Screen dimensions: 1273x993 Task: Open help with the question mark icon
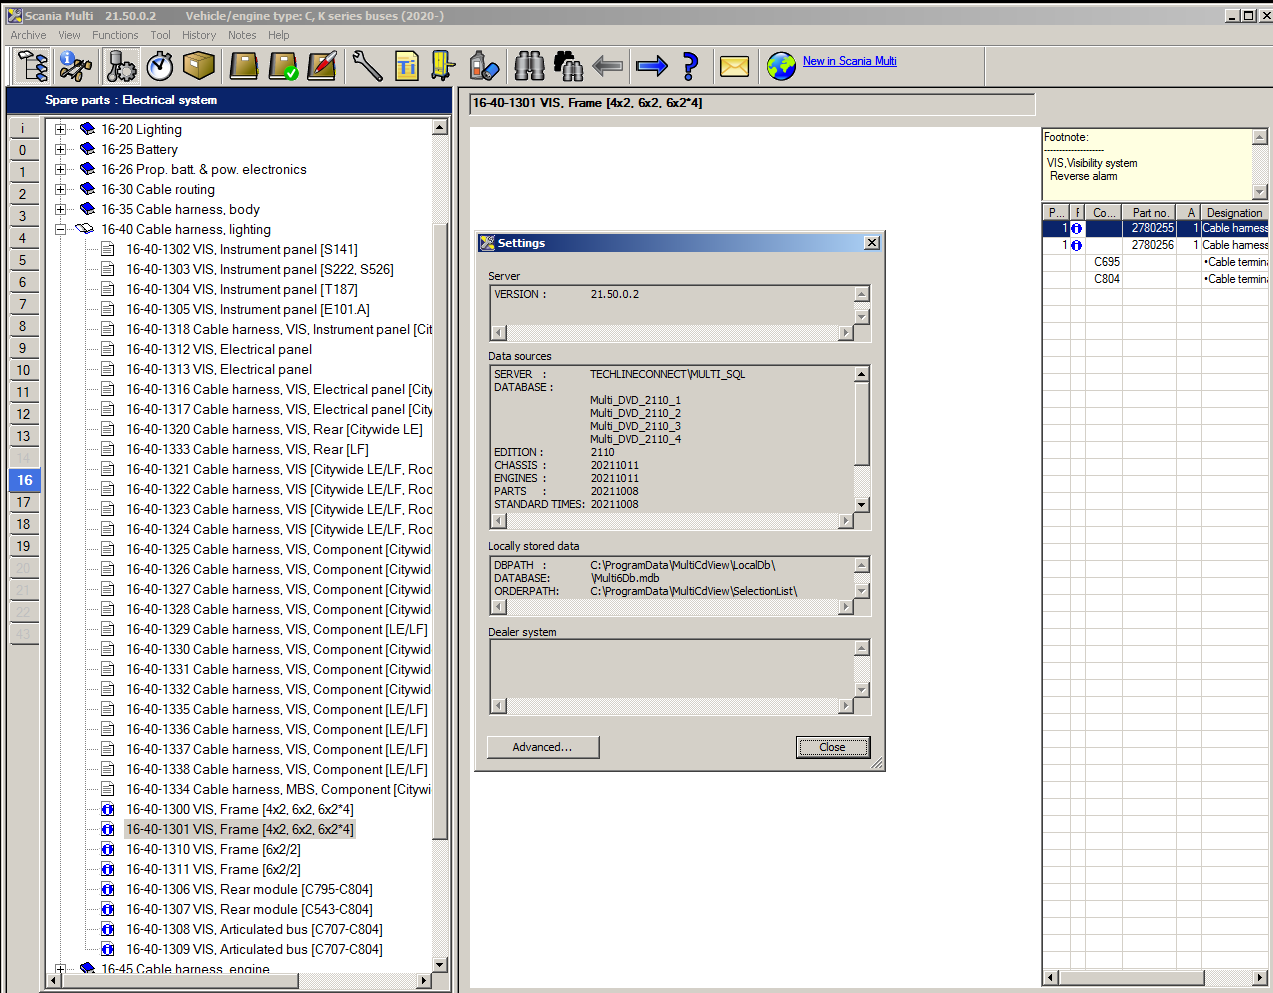690,67
